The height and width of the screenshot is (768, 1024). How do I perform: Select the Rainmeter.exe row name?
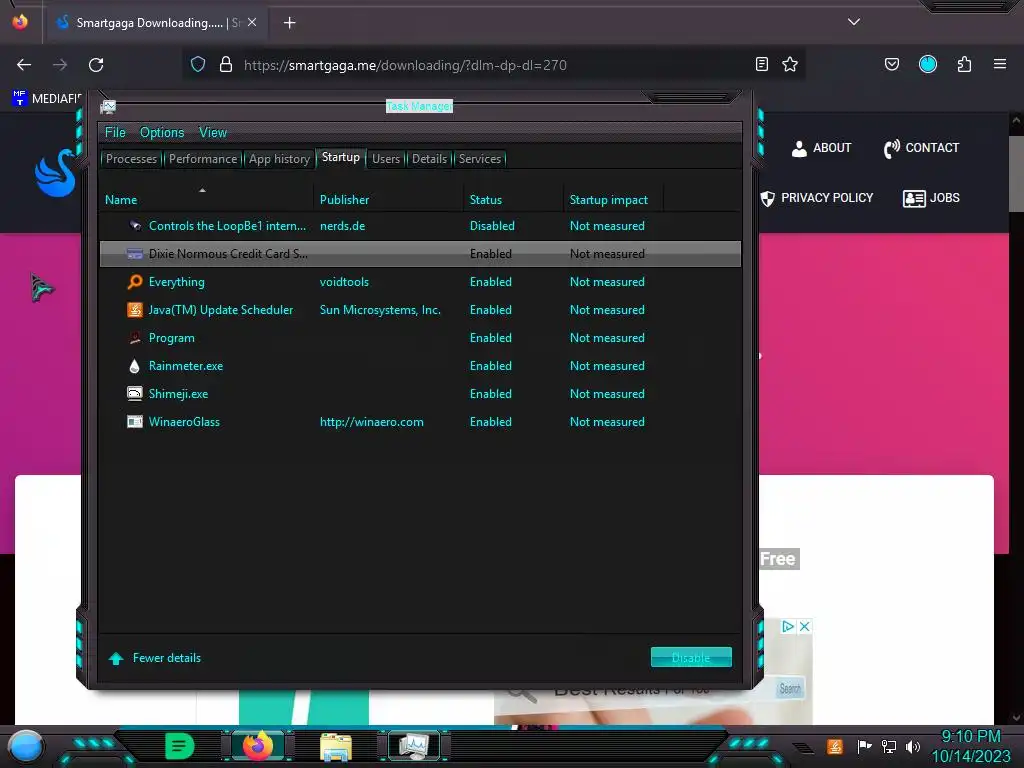coord(185,366)
